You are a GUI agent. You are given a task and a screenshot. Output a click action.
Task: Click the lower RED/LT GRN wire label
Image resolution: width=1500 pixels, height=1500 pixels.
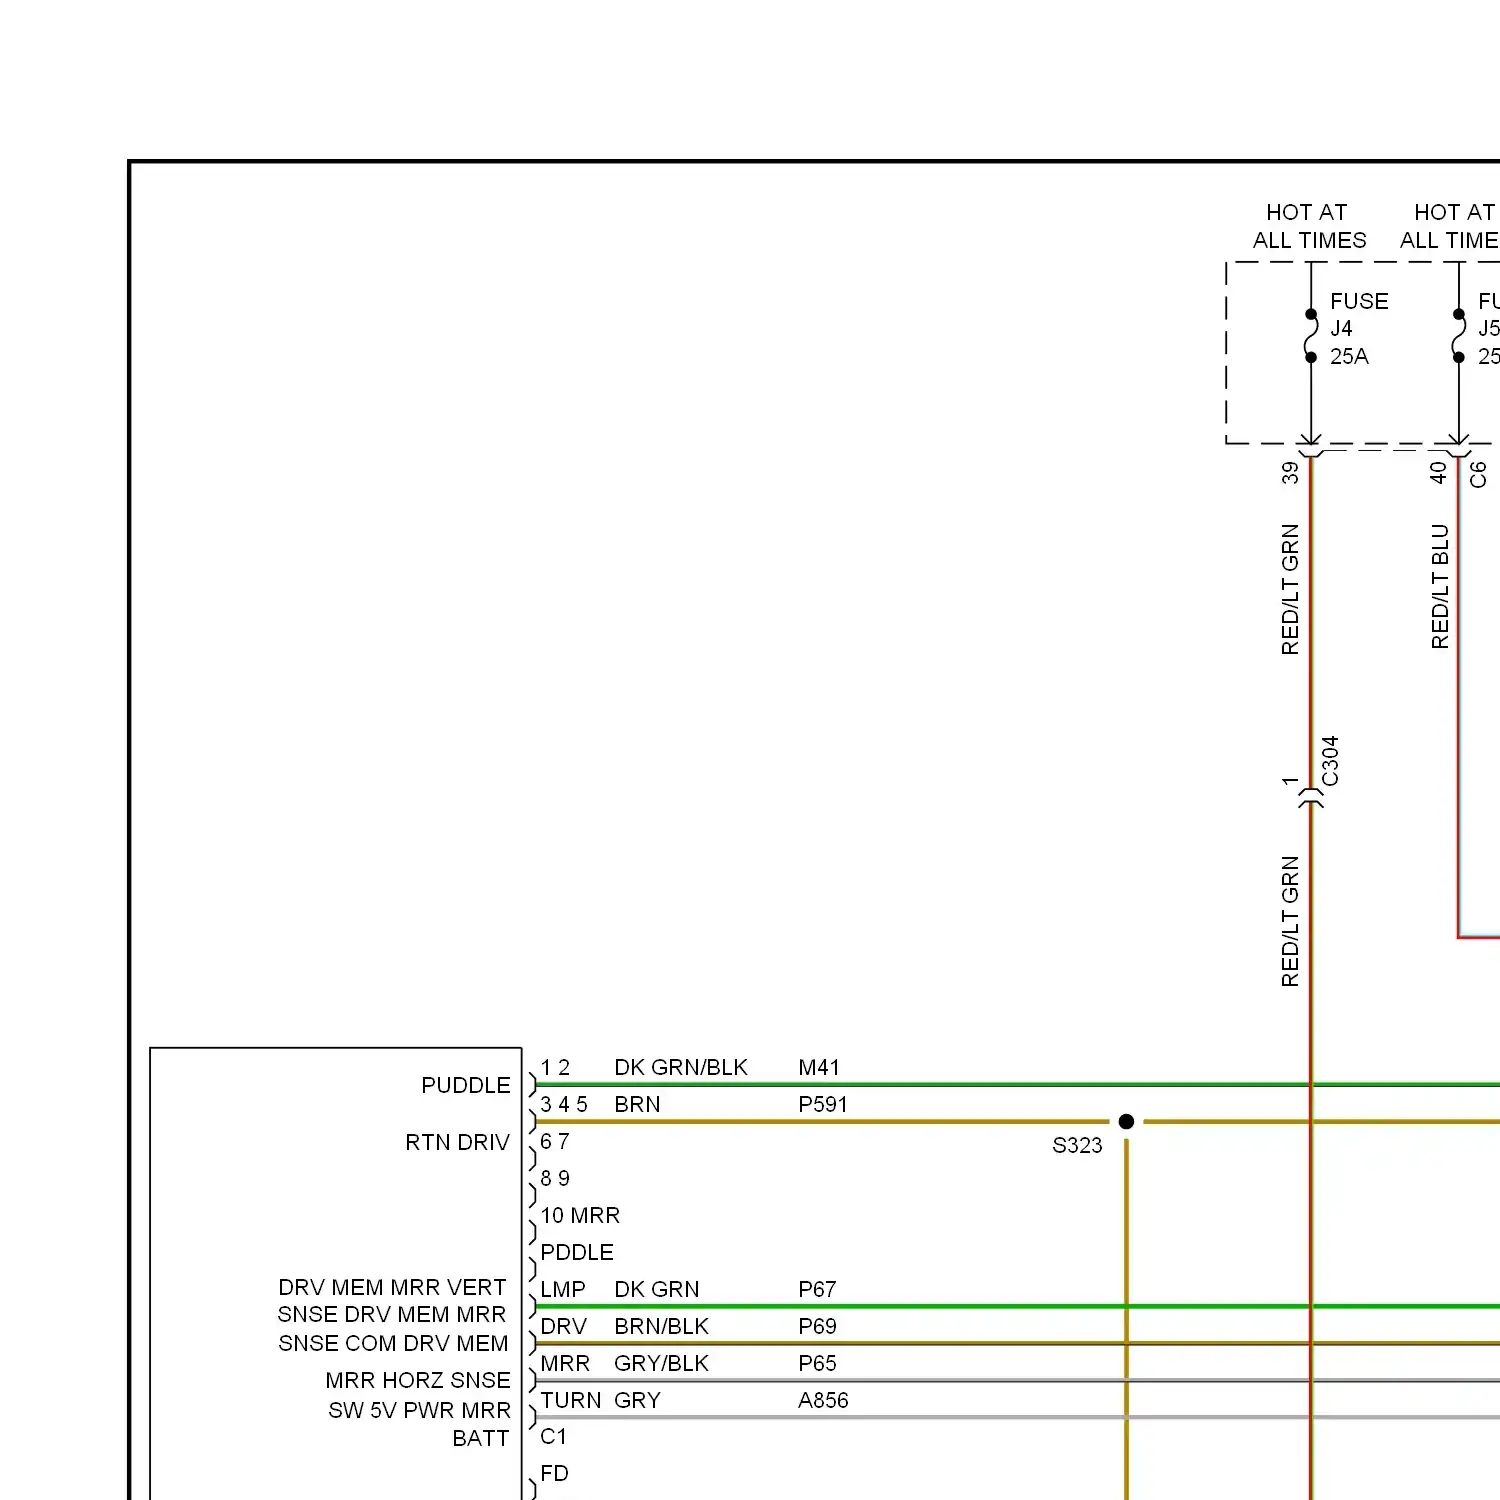tap(1290, 921)
